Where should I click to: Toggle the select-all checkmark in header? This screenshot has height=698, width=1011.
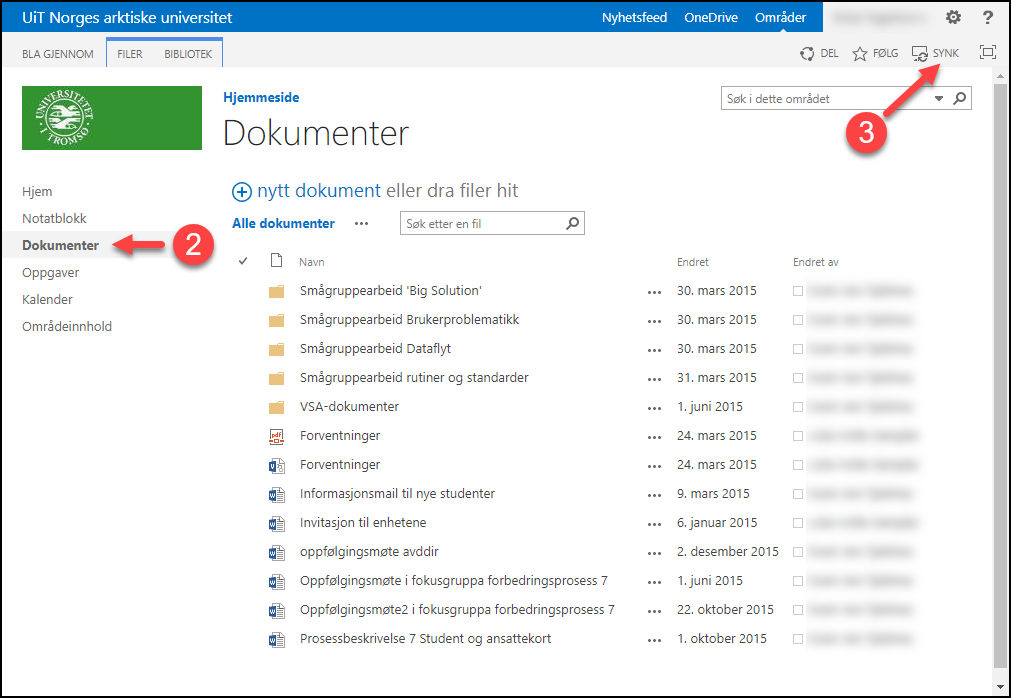click(x=243, y=262)
